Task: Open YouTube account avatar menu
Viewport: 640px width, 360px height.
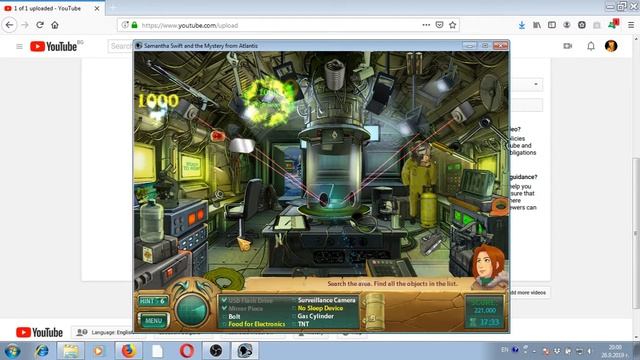Action: (x=611, y=46)
